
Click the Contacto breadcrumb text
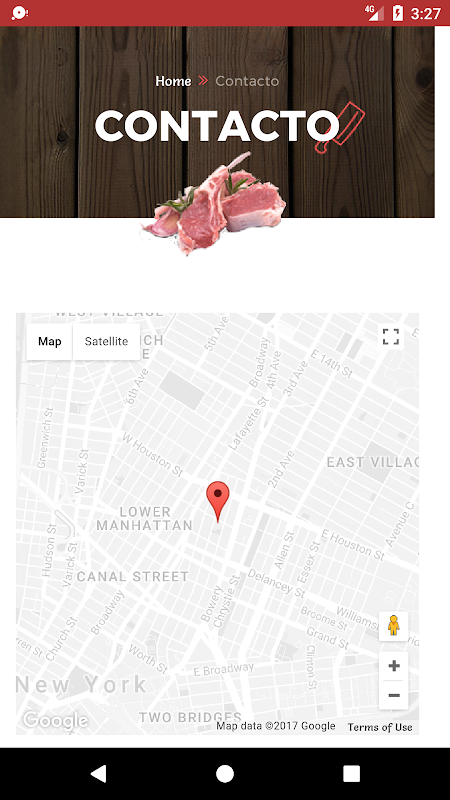[x=247, y=81]
